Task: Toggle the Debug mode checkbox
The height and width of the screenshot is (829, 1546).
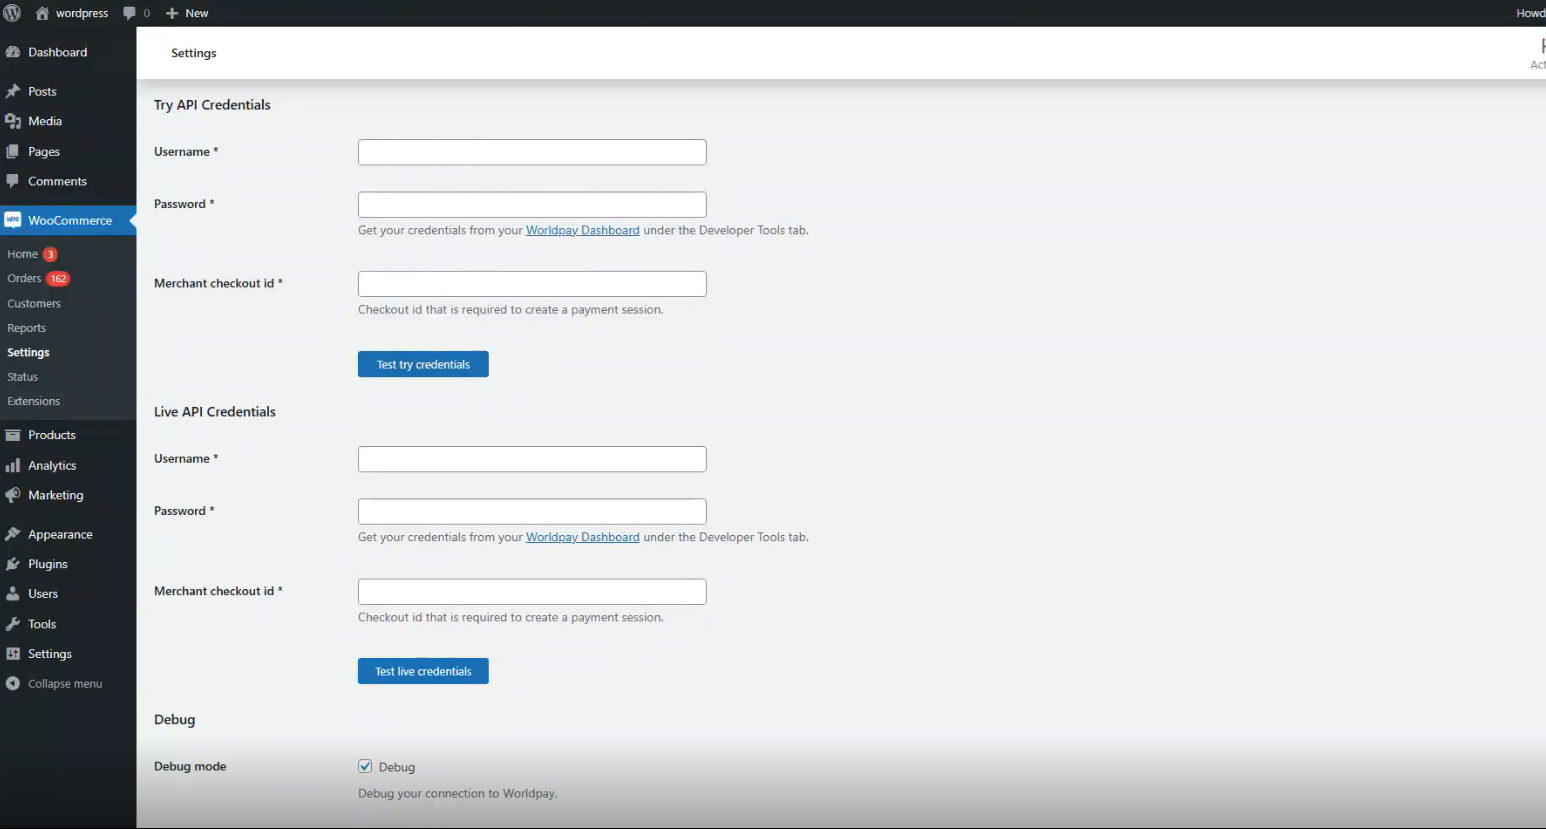Action: click(365, 766)
